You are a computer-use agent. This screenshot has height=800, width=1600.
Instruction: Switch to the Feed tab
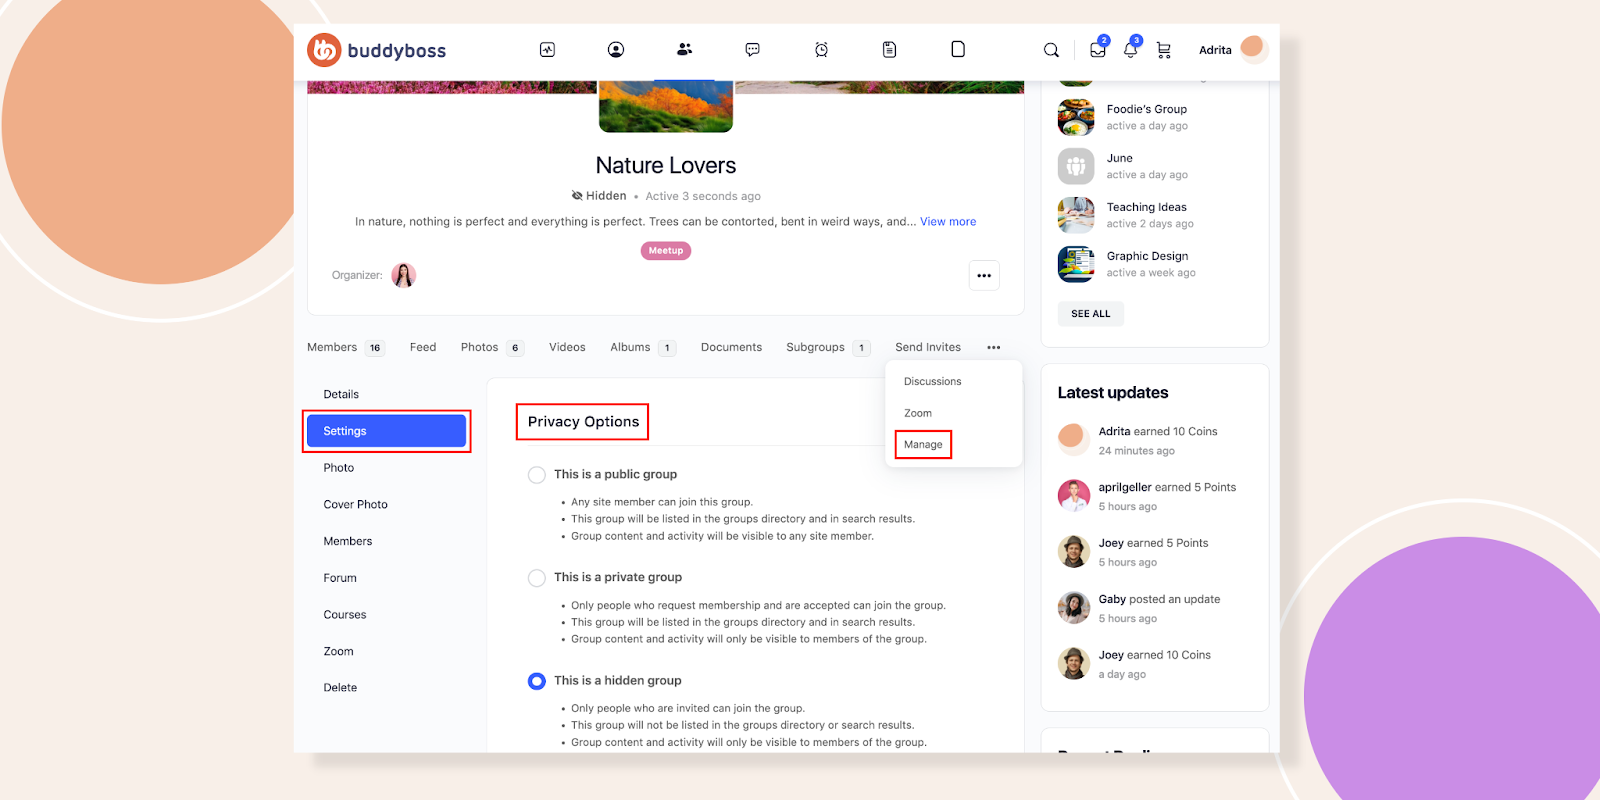pos(423,347)
